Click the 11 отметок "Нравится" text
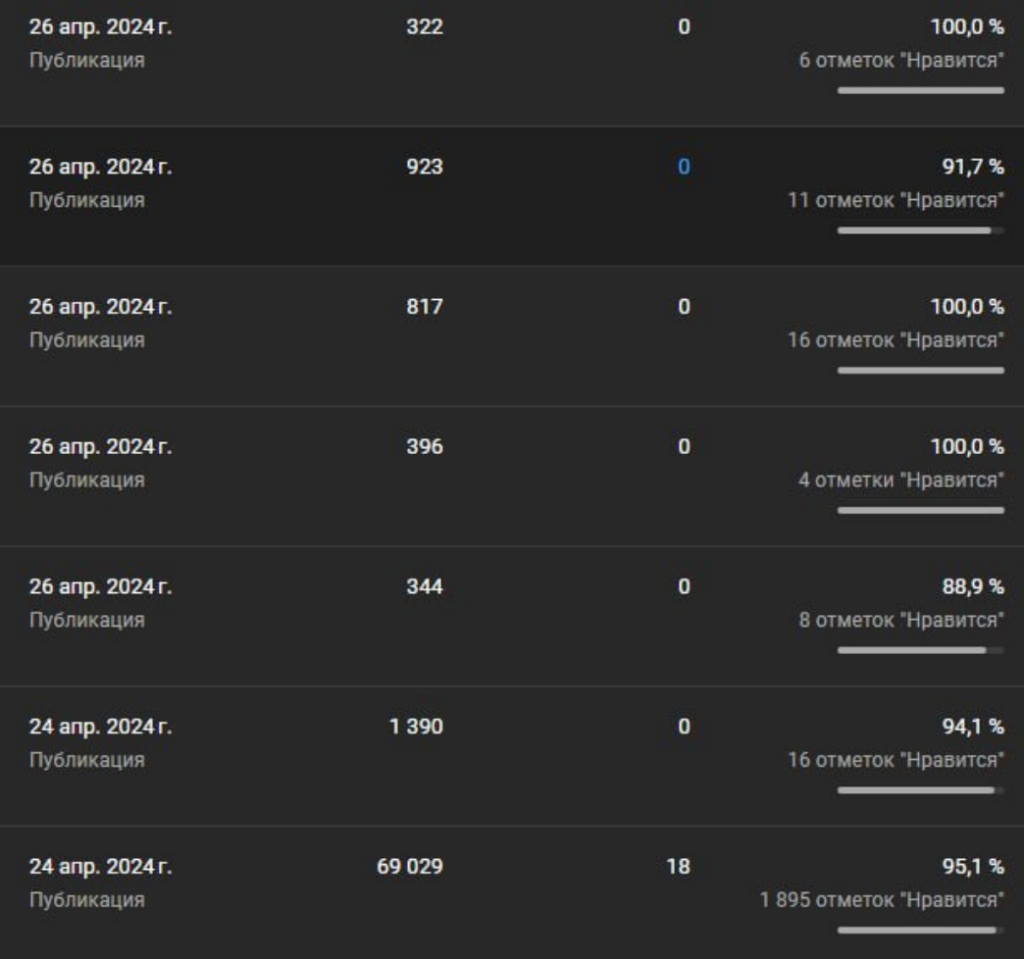 pos(896,200)
